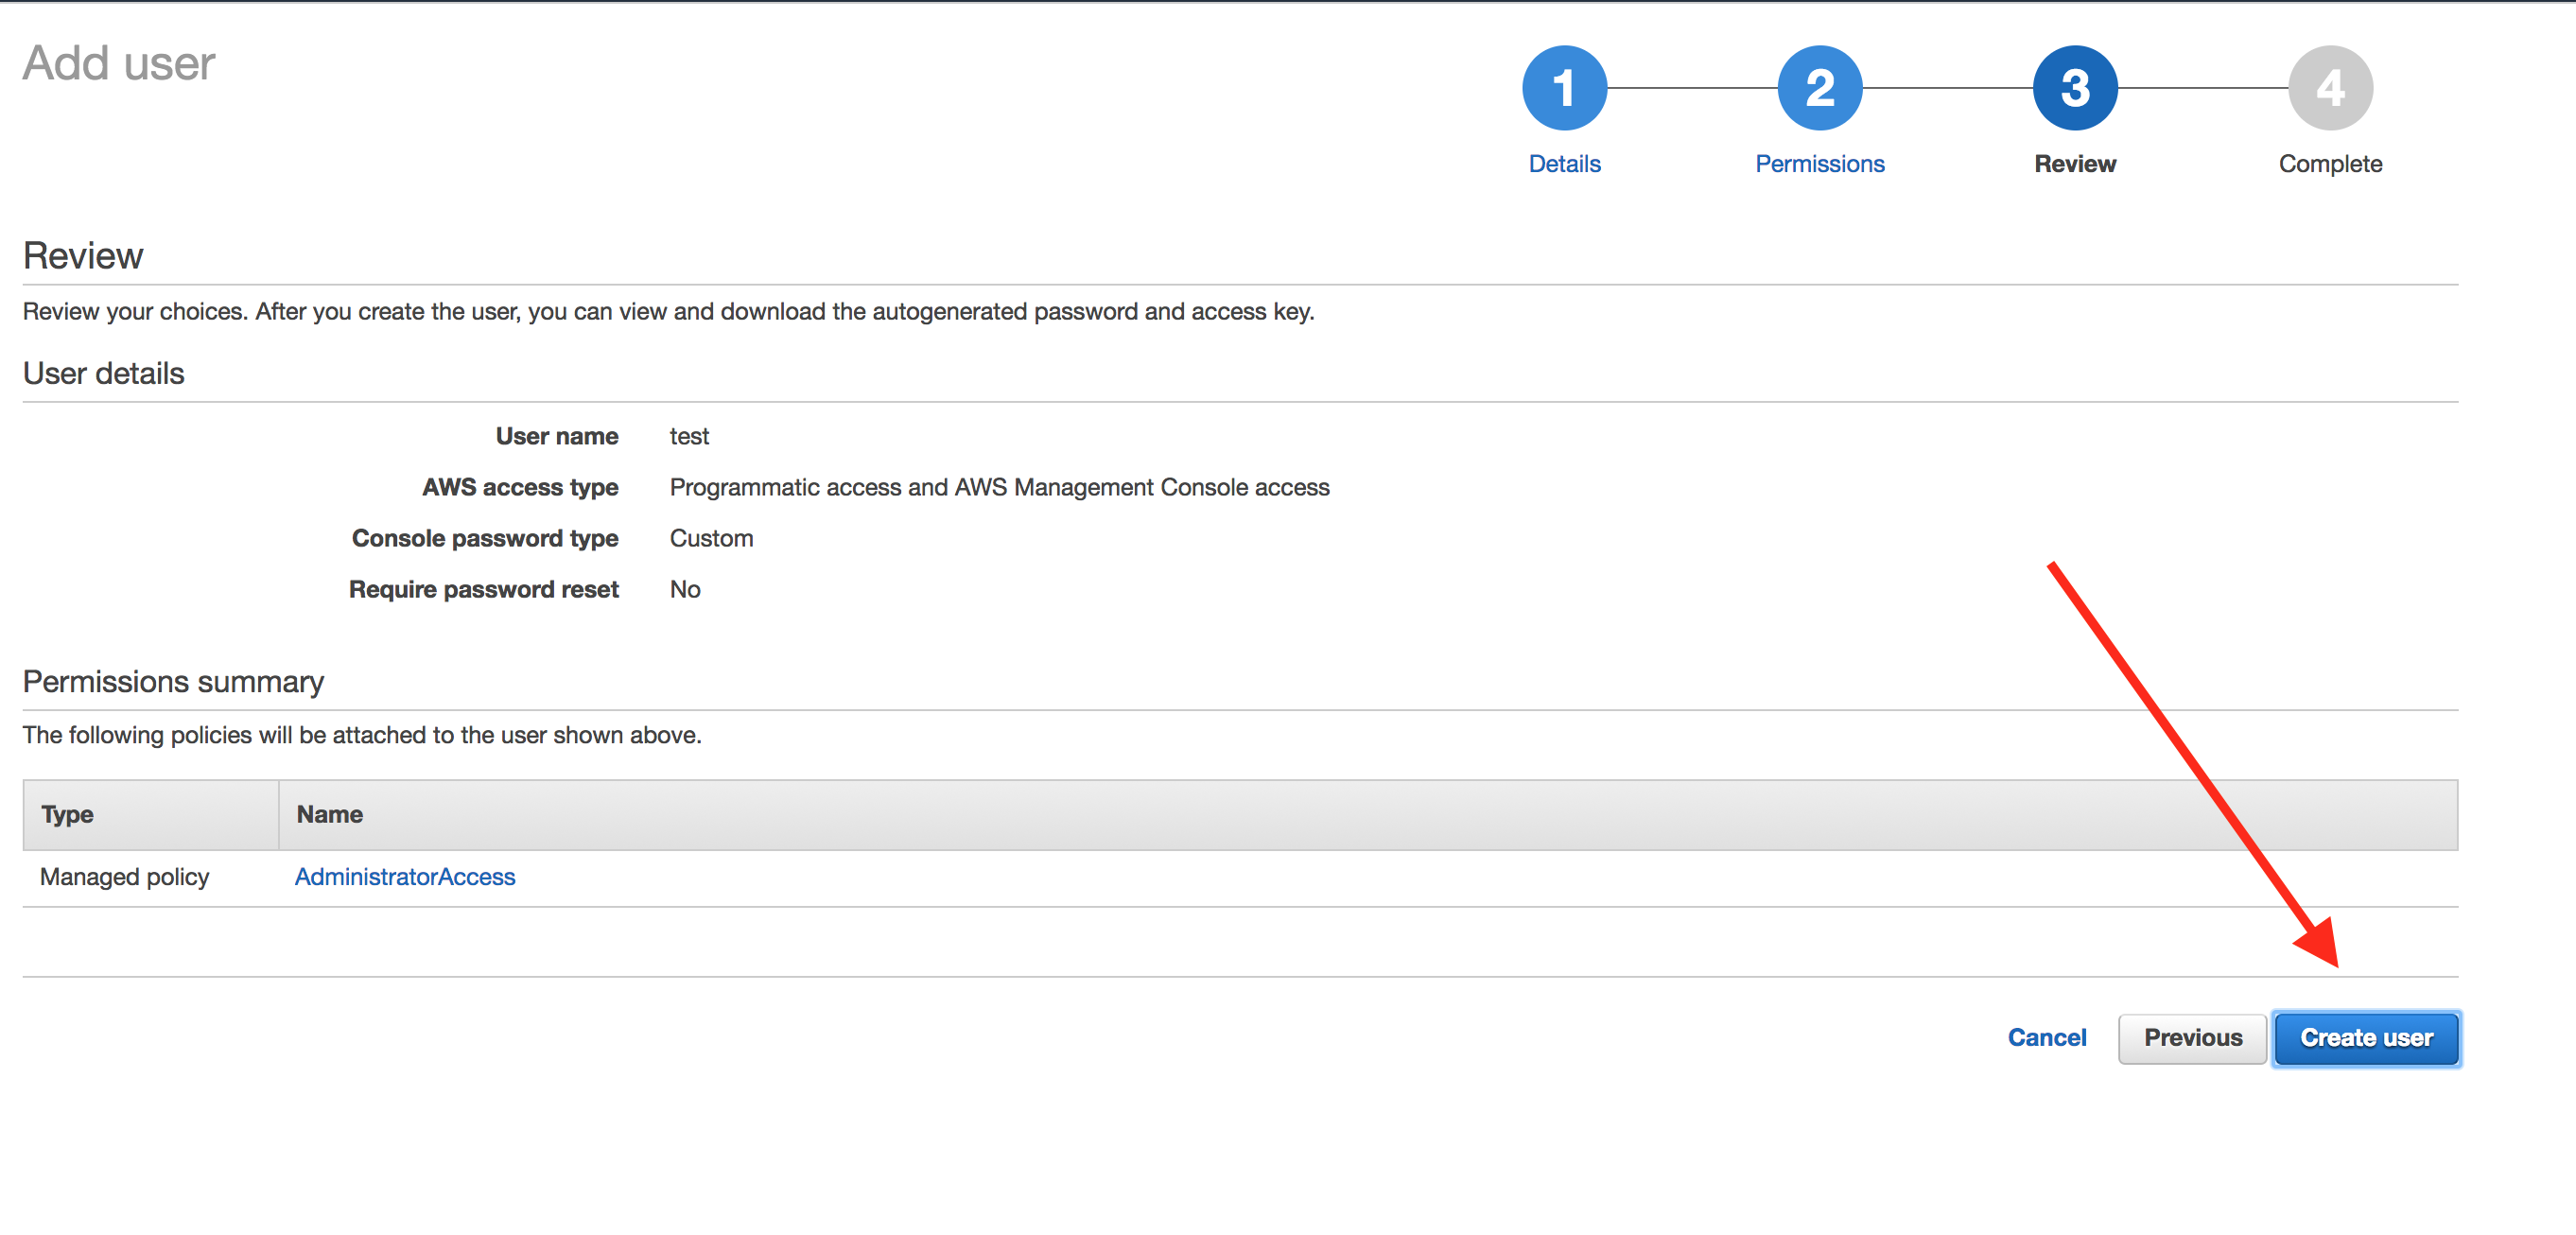Screen dimensions: 2576x1235
Task: Click the step 4 Complete circle
Action: point(2330,88)
